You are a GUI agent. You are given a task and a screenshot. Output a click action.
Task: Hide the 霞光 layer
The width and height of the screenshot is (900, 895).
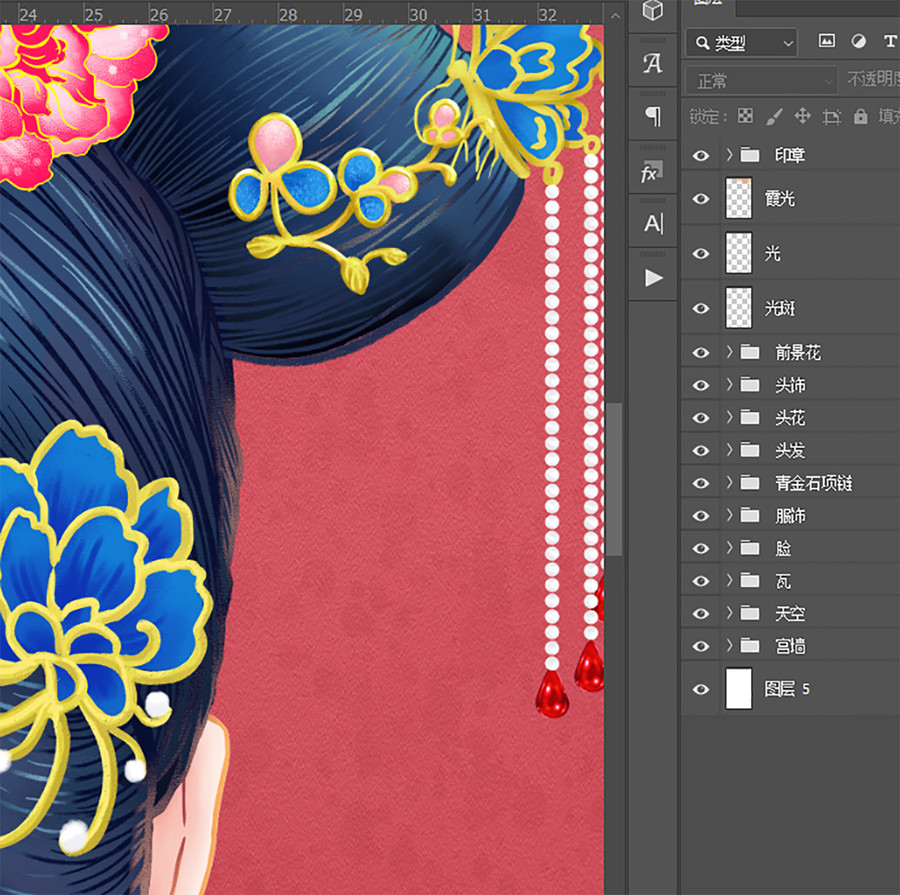701,199
